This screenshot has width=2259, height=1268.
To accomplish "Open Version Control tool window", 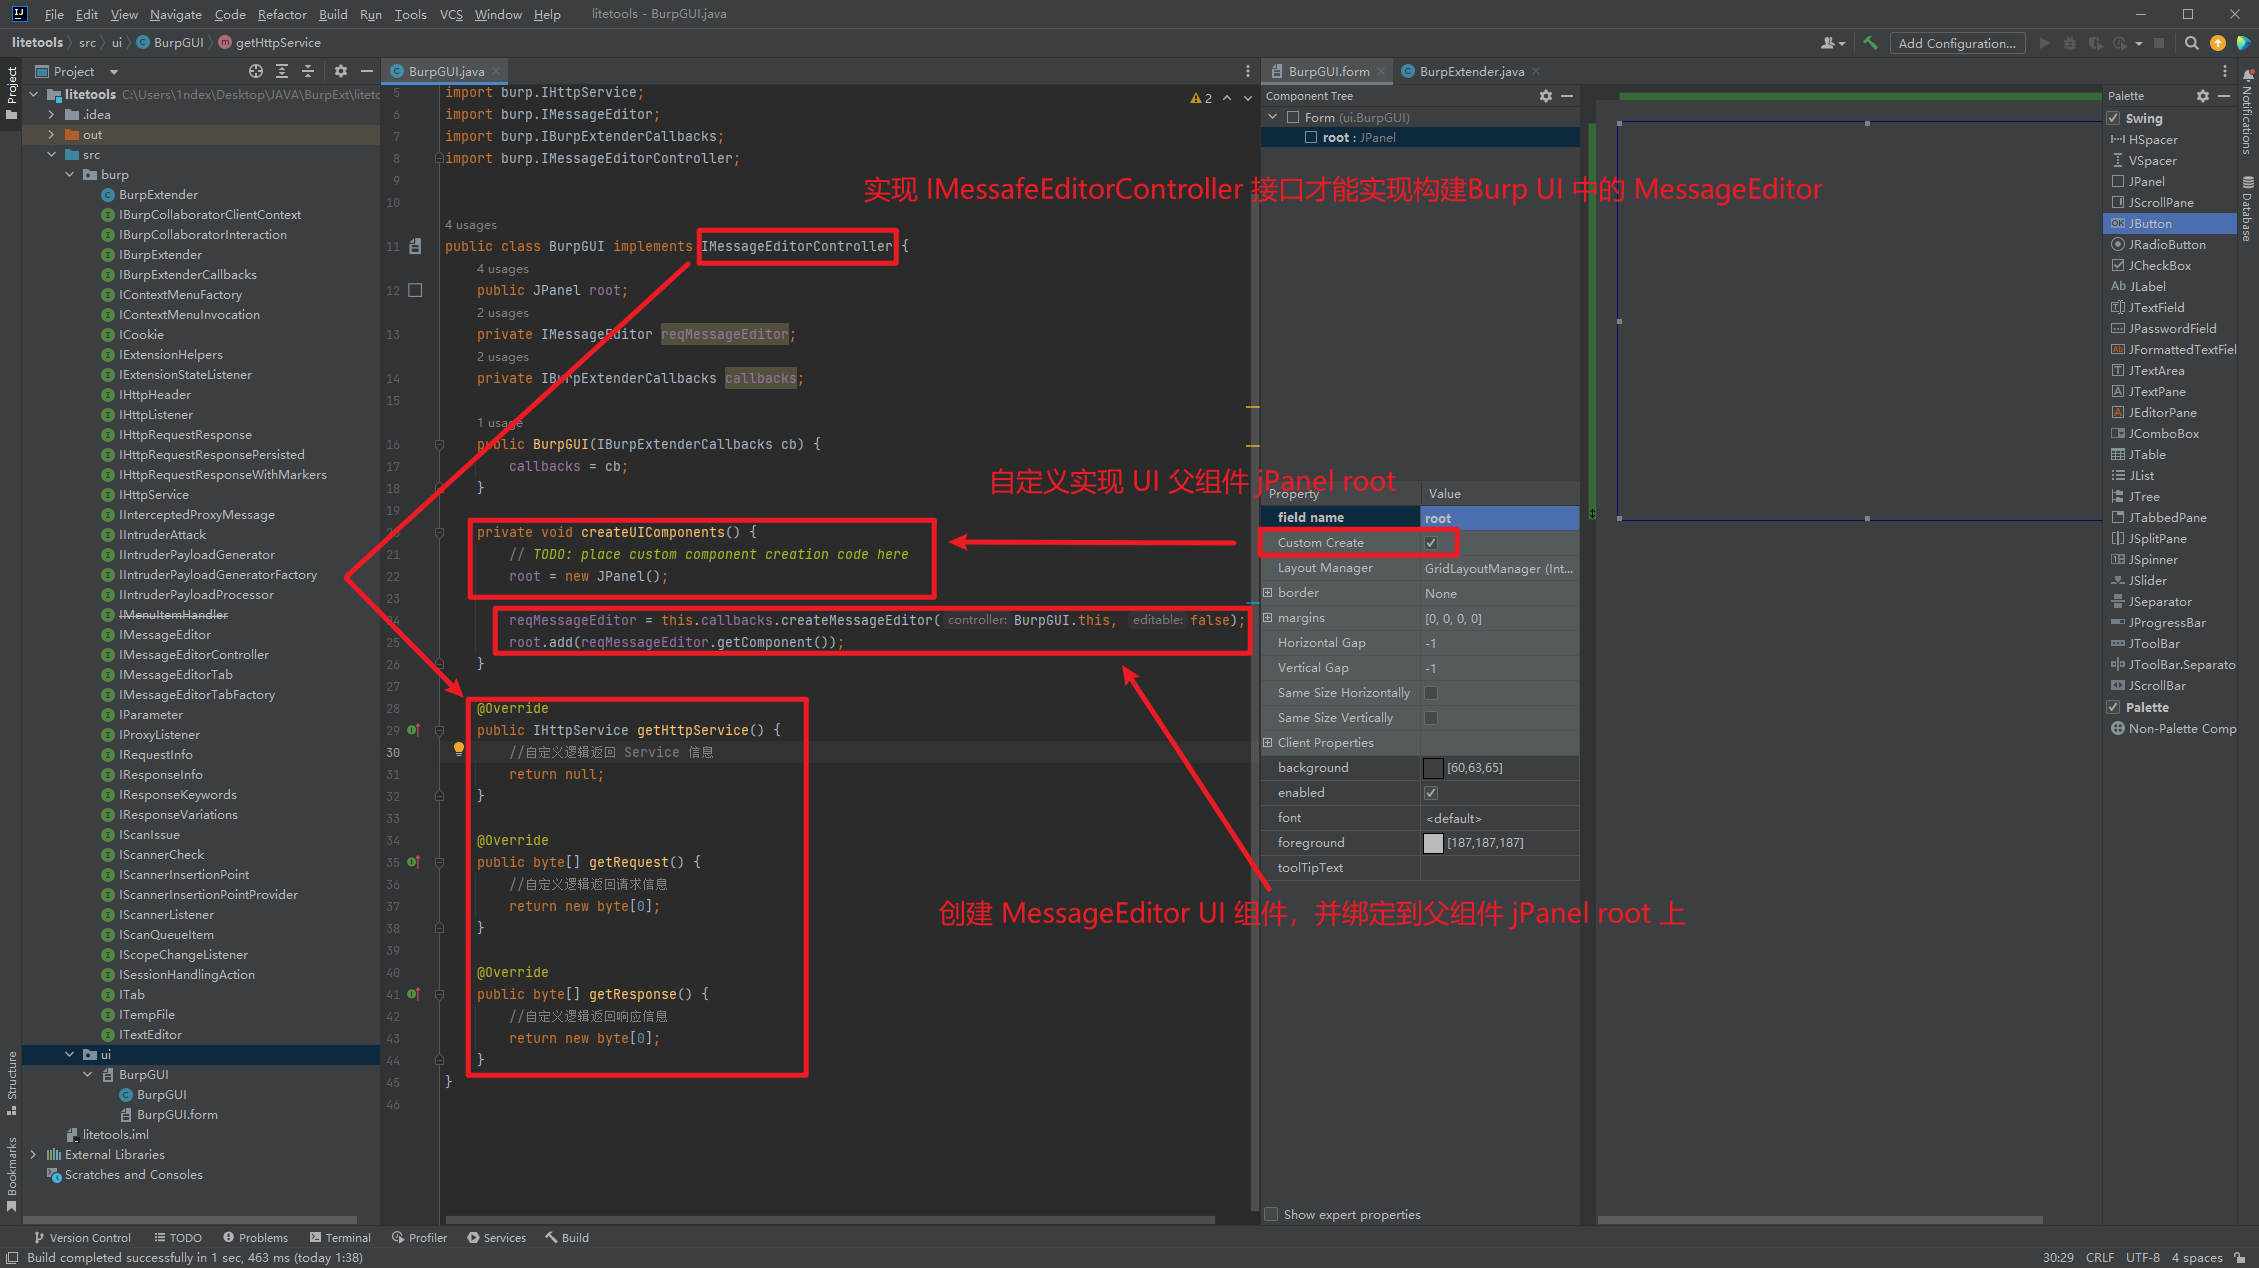I will click(82, 1237).
